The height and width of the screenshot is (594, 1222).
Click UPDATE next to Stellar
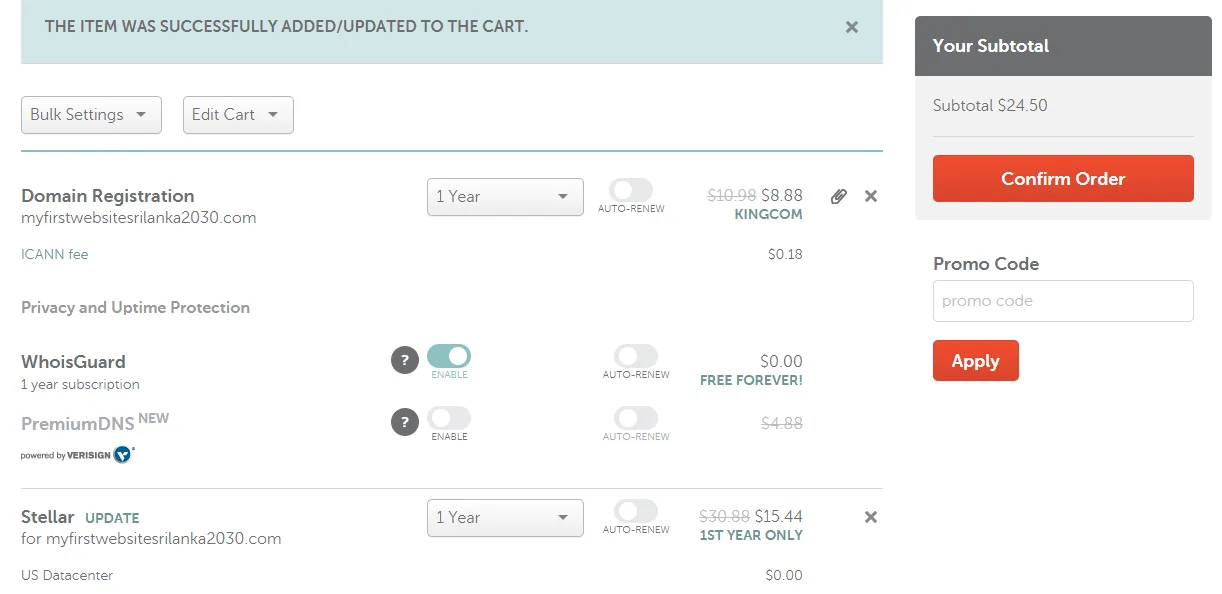112,518
